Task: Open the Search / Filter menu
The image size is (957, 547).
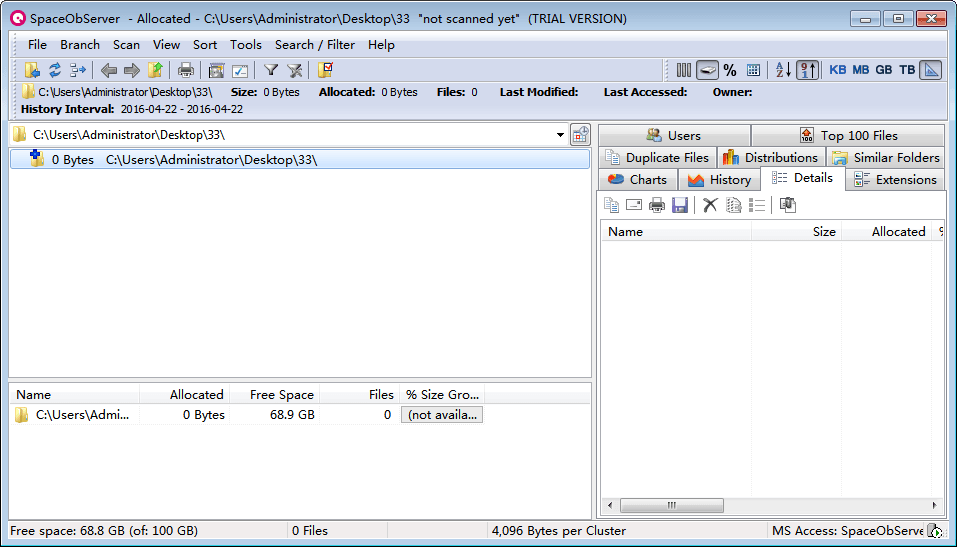Action: [315, 45]
